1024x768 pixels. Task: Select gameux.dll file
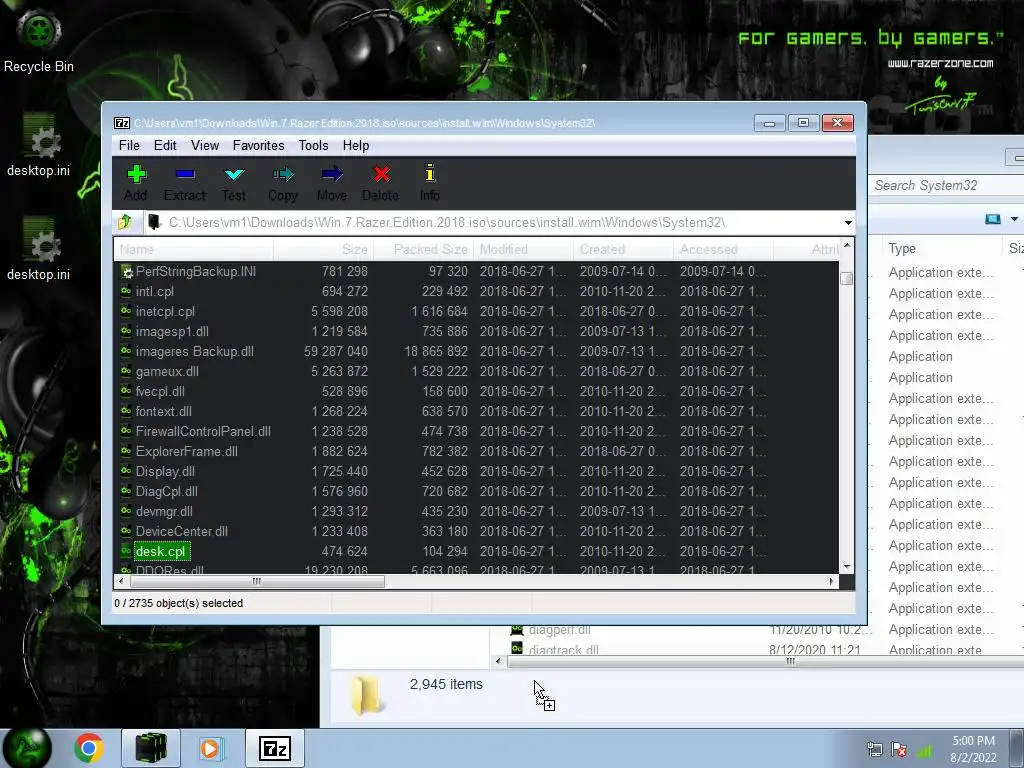[167, 371]
